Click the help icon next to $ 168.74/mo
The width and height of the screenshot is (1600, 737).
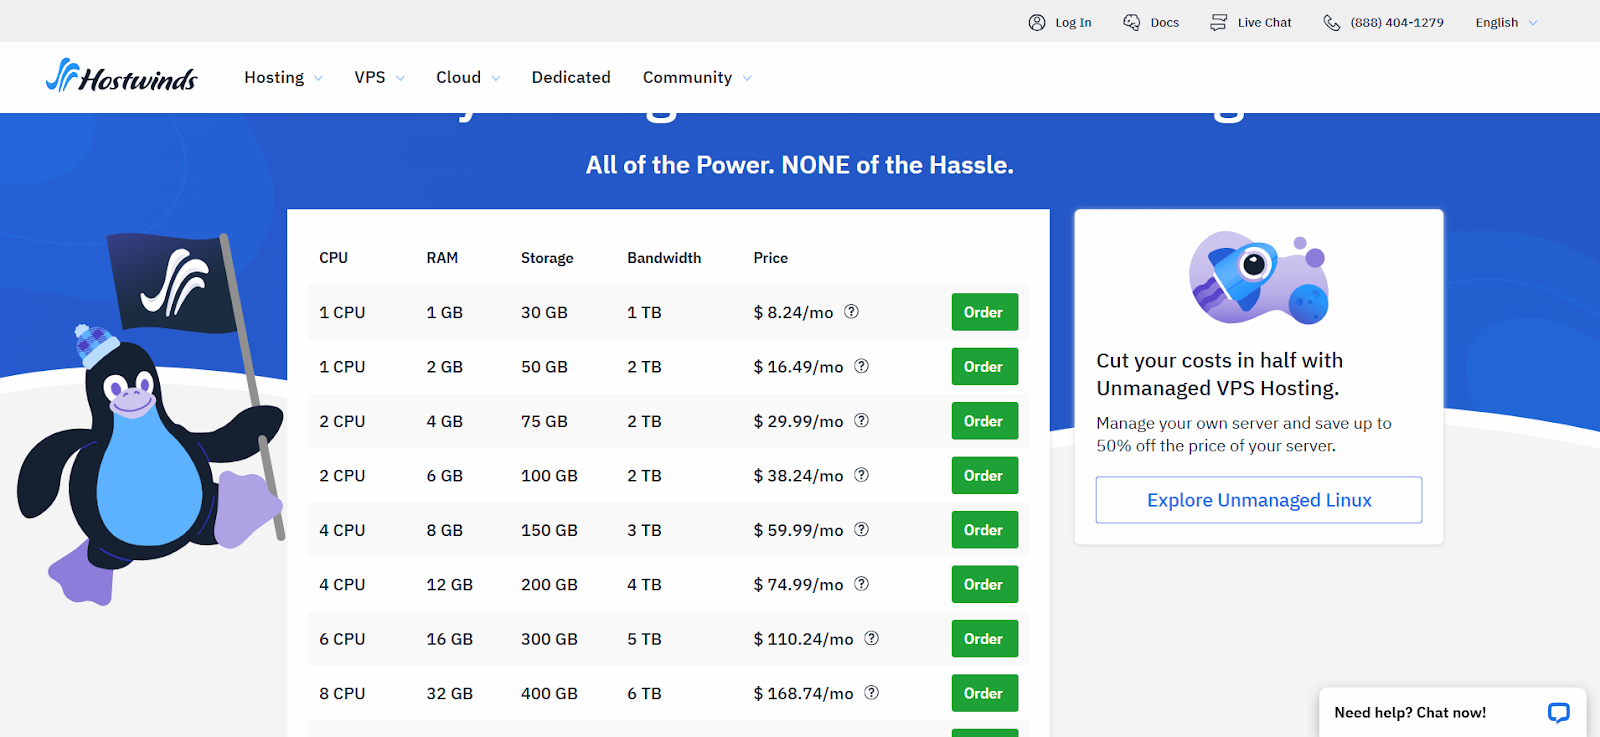[871, 692]
